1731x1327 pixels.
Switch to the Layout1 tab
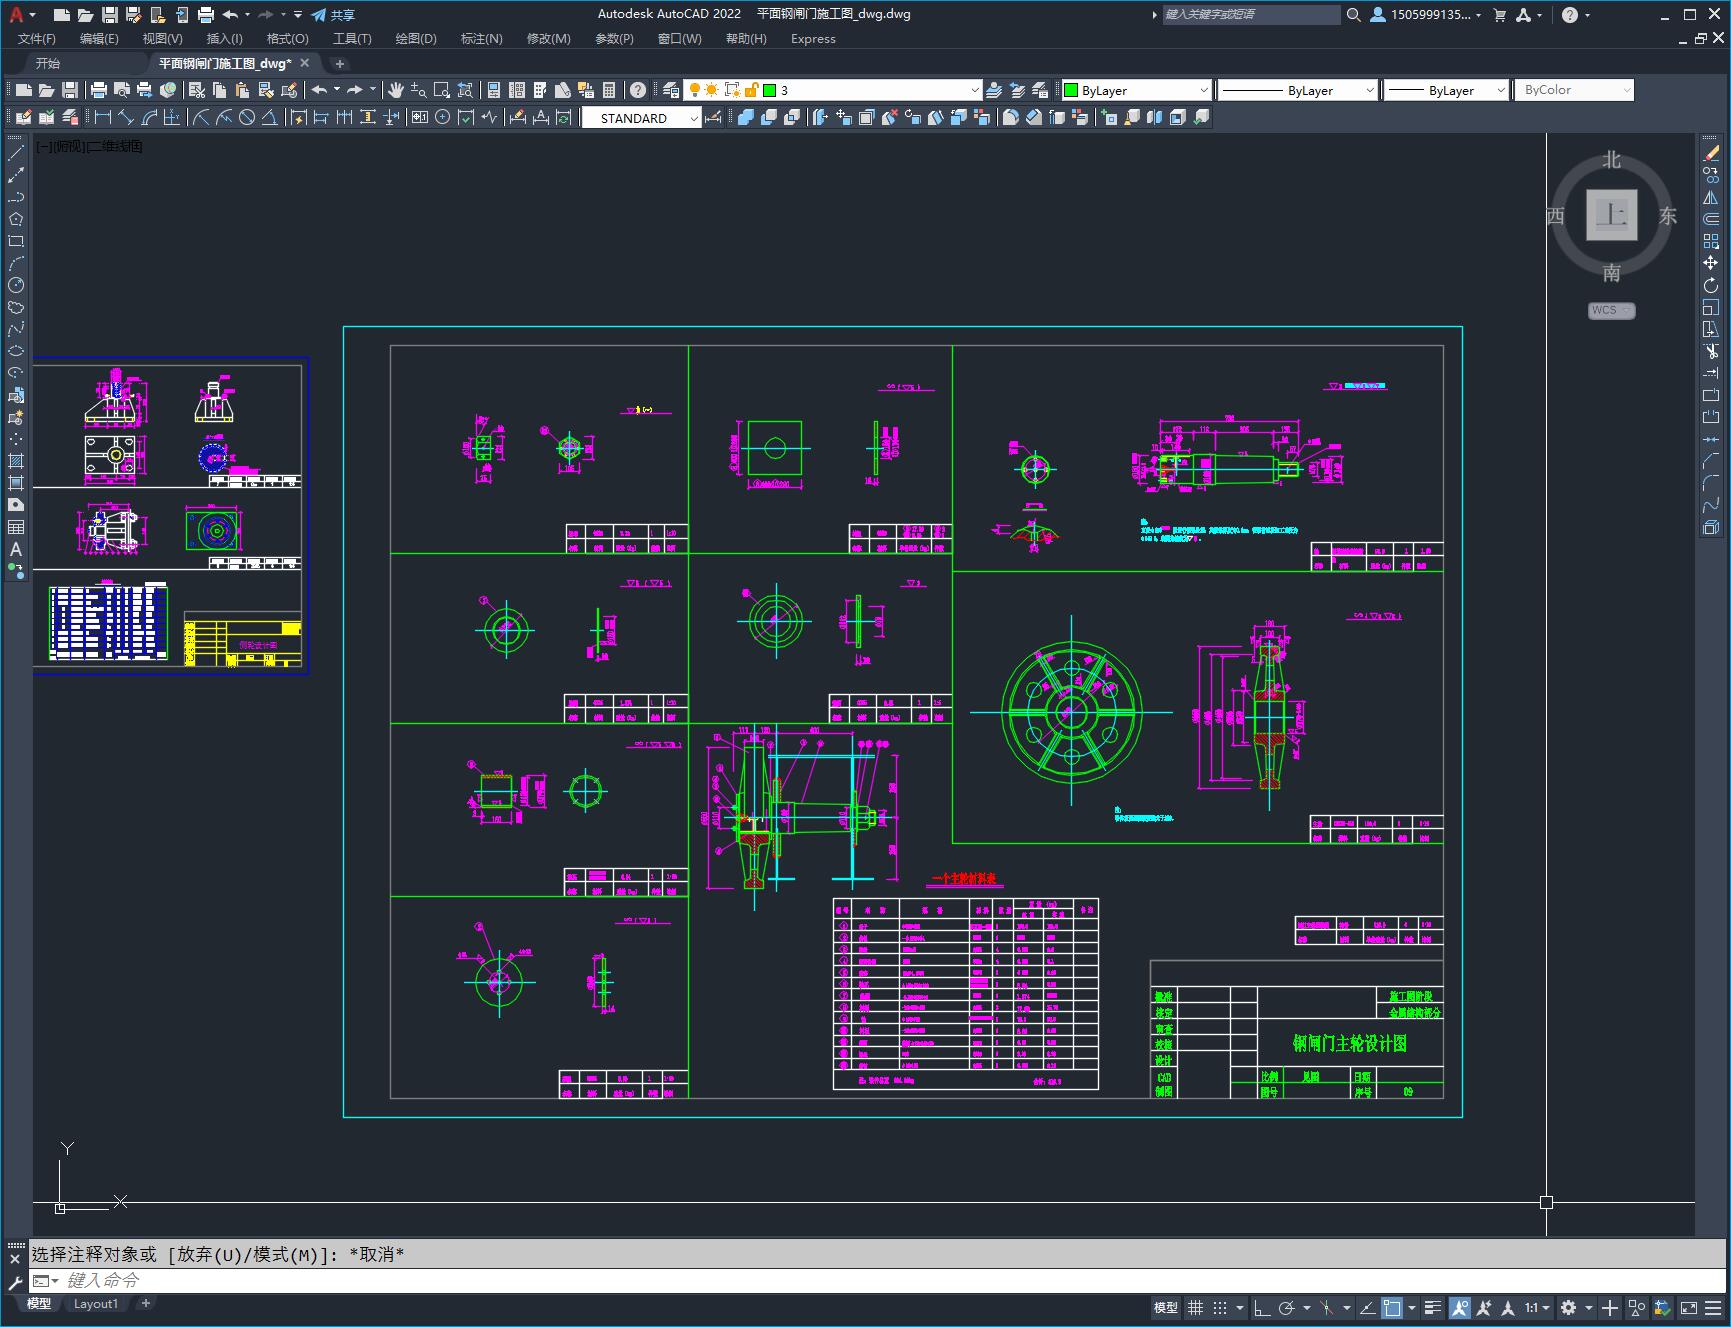[96, 1304]
